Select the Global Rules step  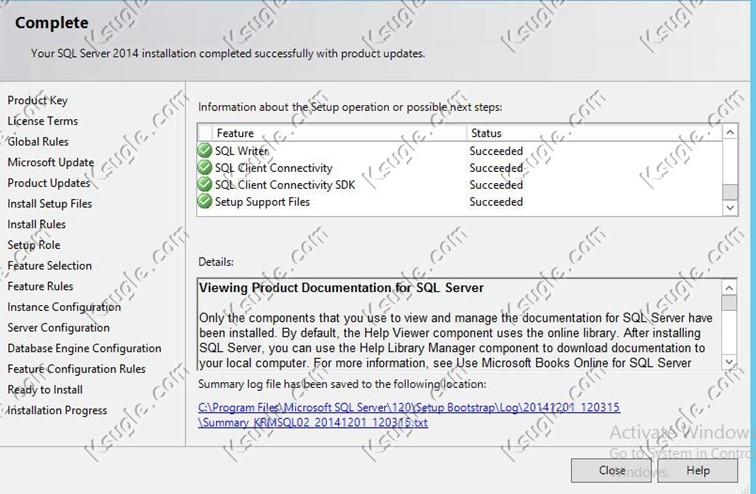click(x=38, y=142)
